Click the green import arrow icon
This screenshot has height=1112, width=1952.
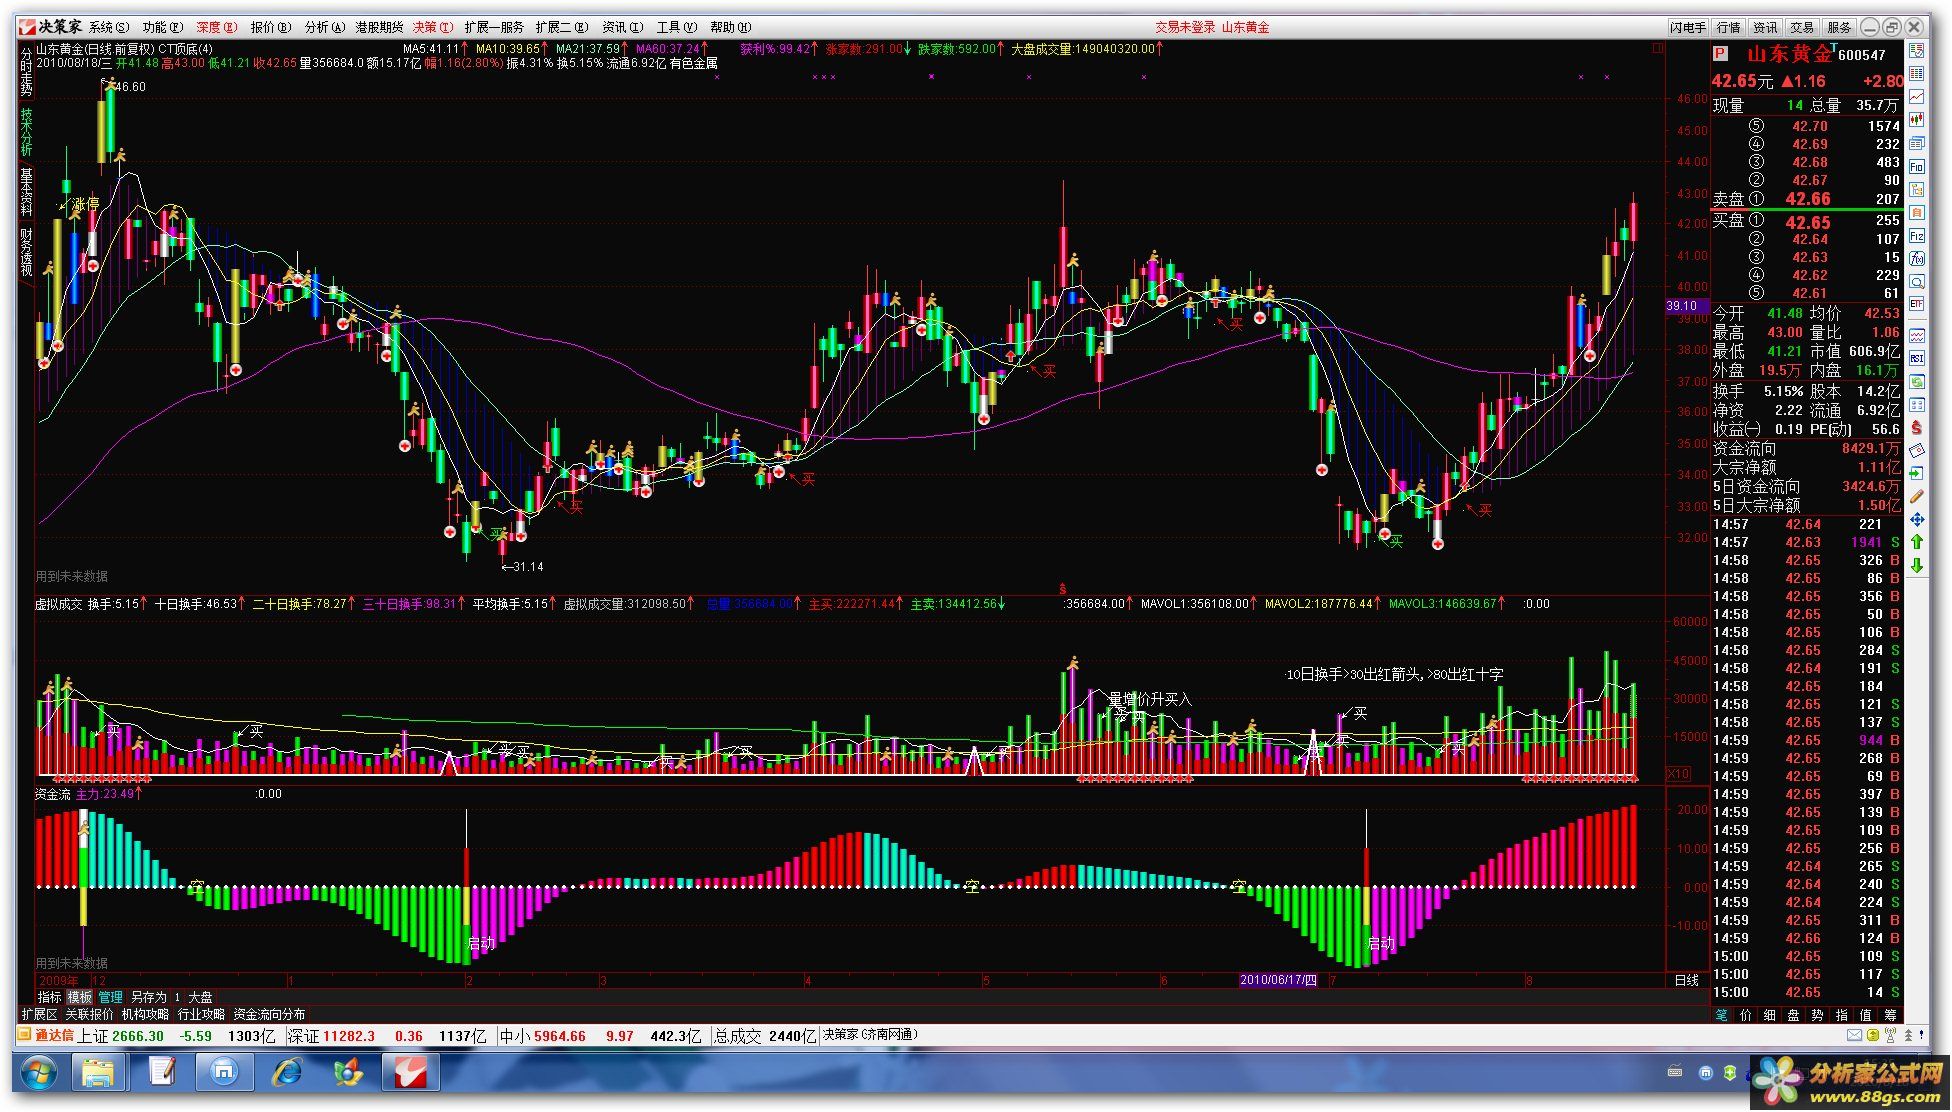[x=1917, y=473]
